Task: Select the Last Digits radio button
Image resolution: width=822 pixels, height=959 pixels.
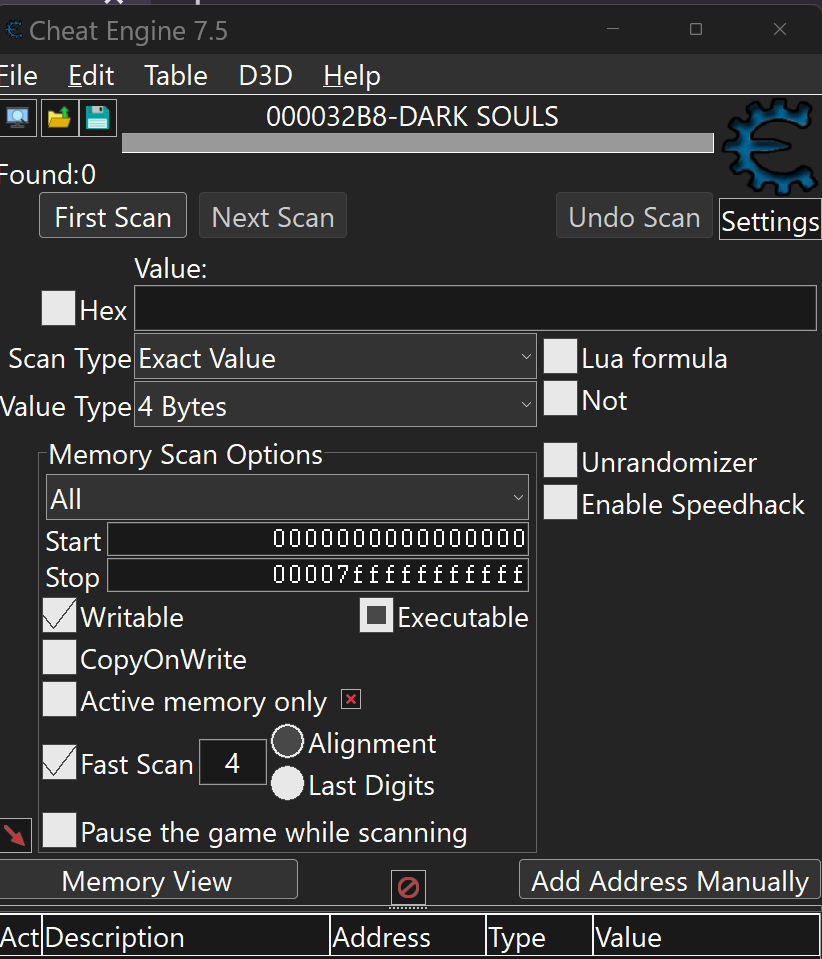Action: [286, 784]
